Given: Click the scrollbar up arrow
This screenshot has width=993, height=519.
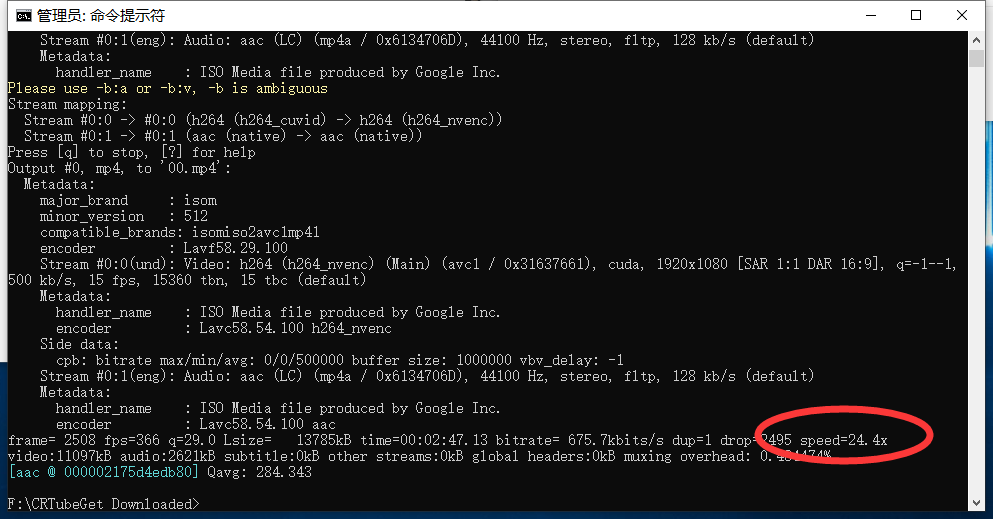Looking at the screenshot, I should pyautogui.click(x=979, y=41).
